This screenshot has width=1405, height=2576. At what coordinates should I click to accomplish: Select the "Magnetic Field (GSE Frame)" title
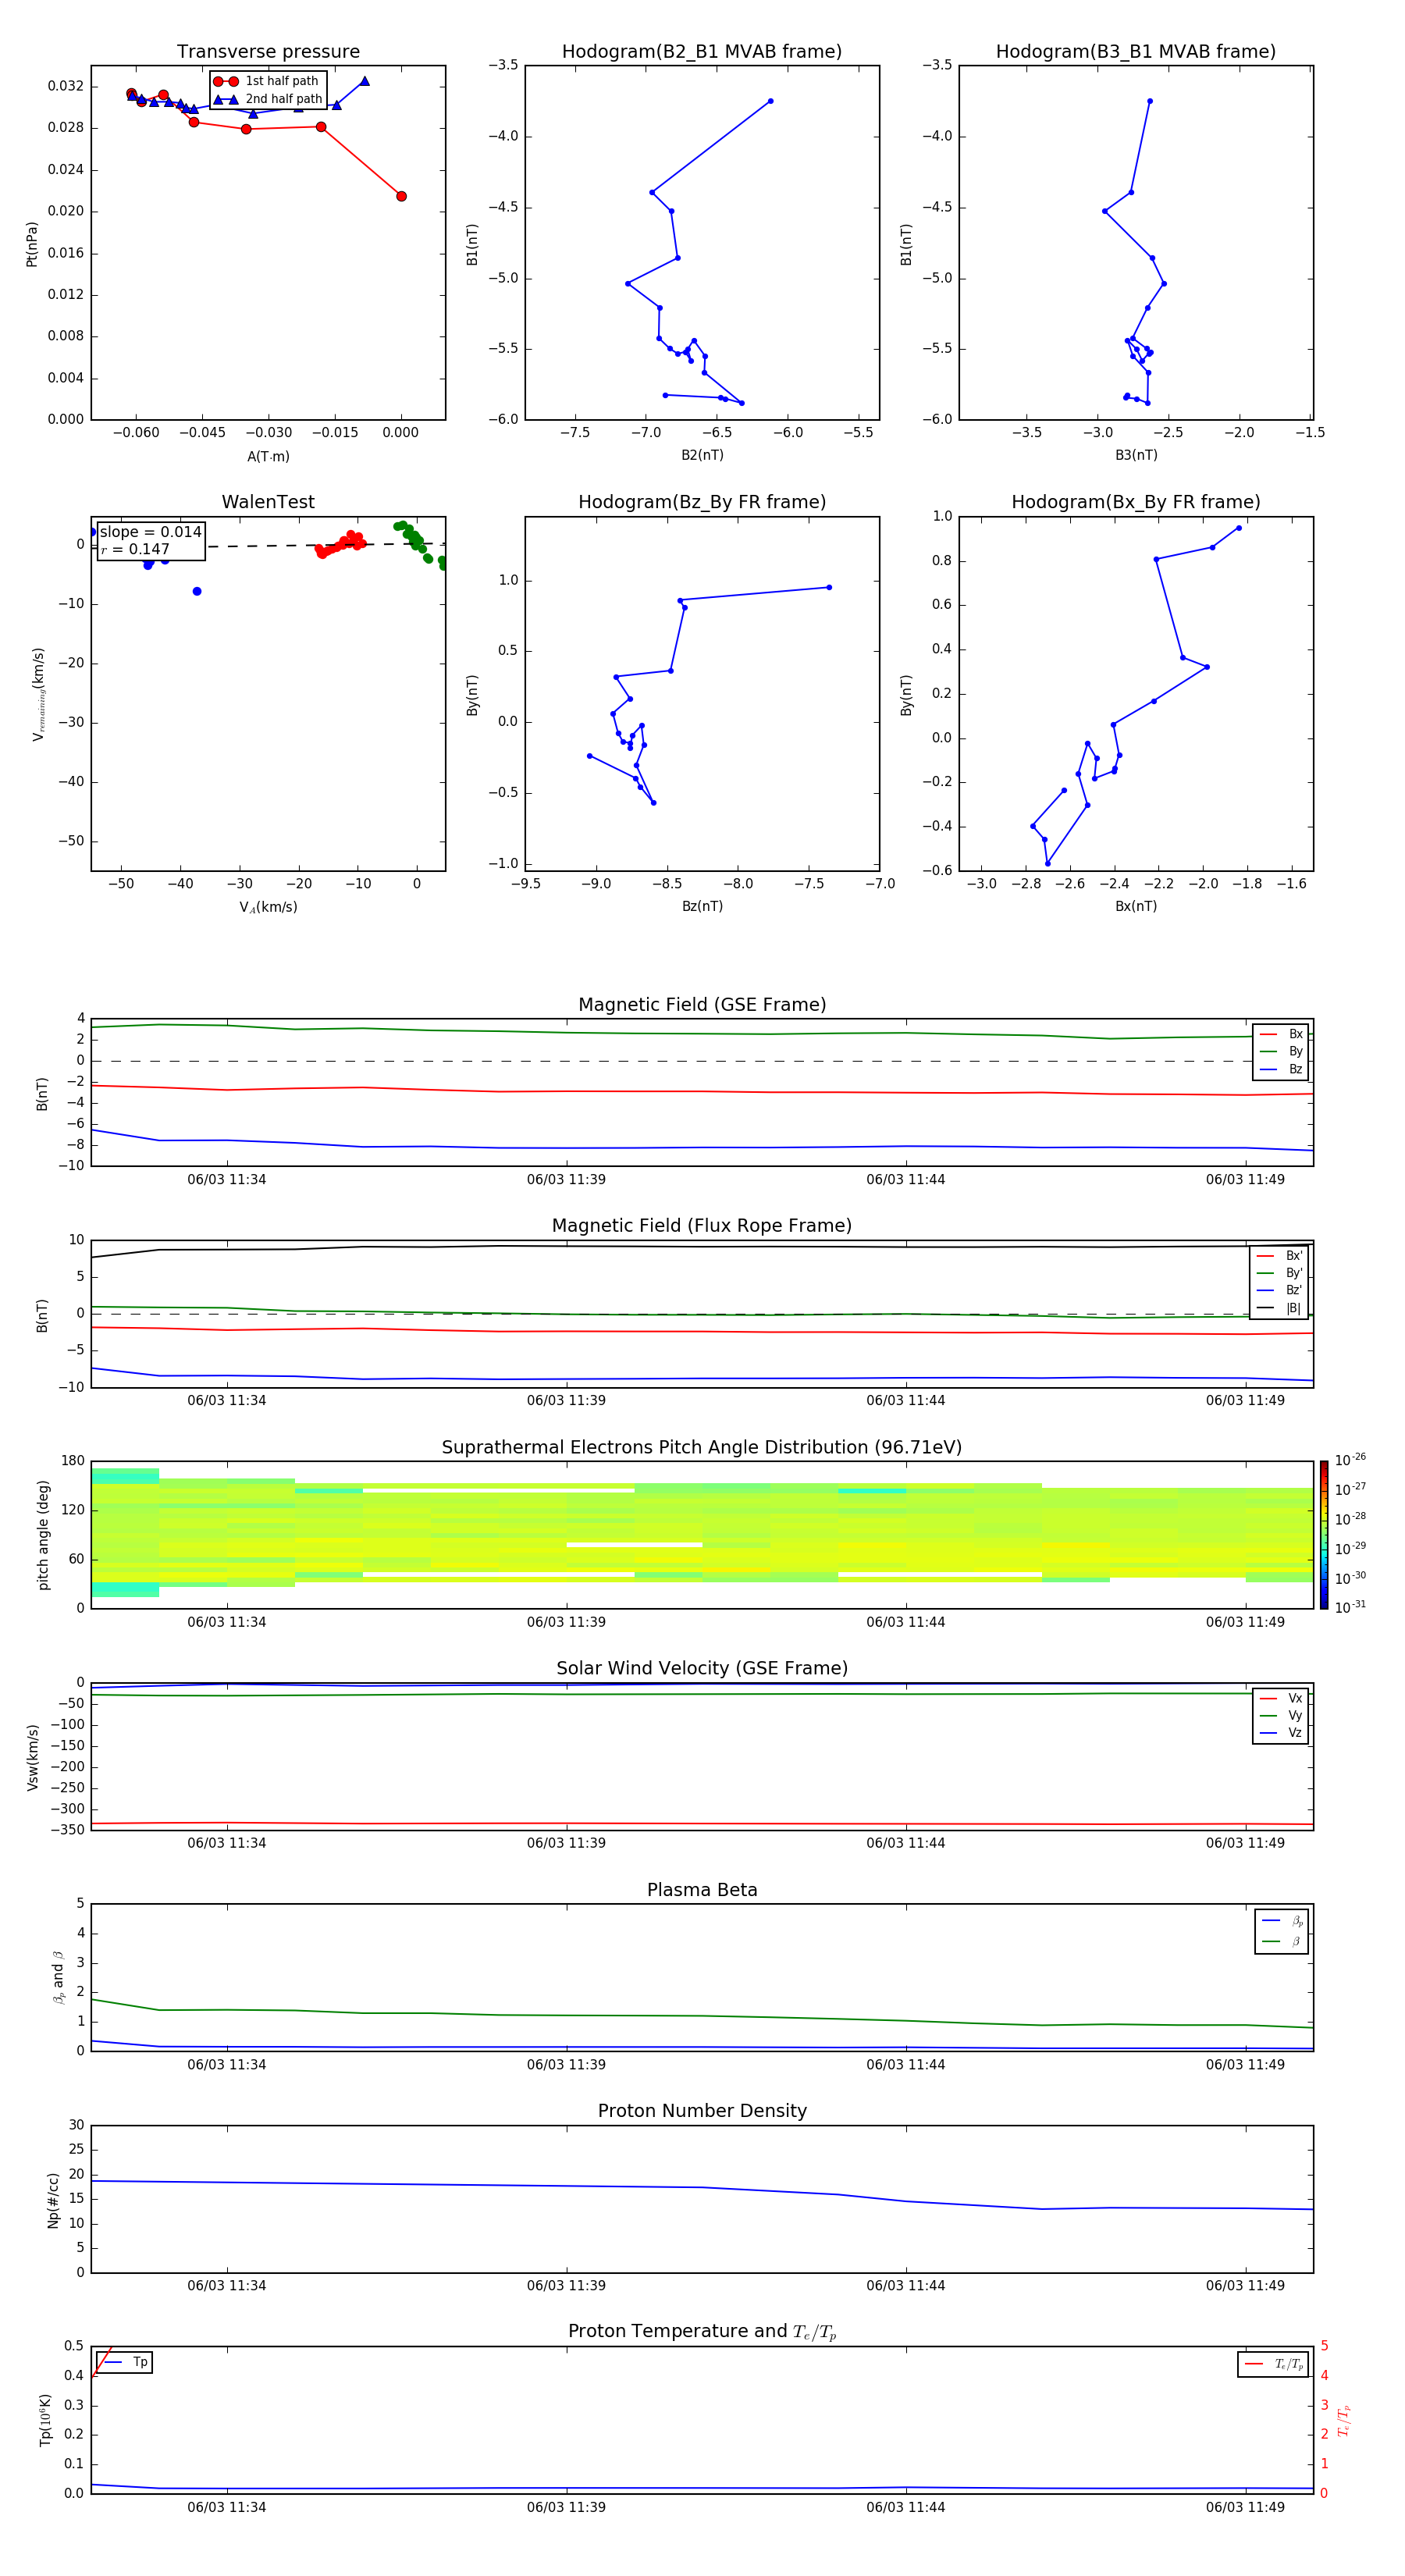(x=702, y=1005)
